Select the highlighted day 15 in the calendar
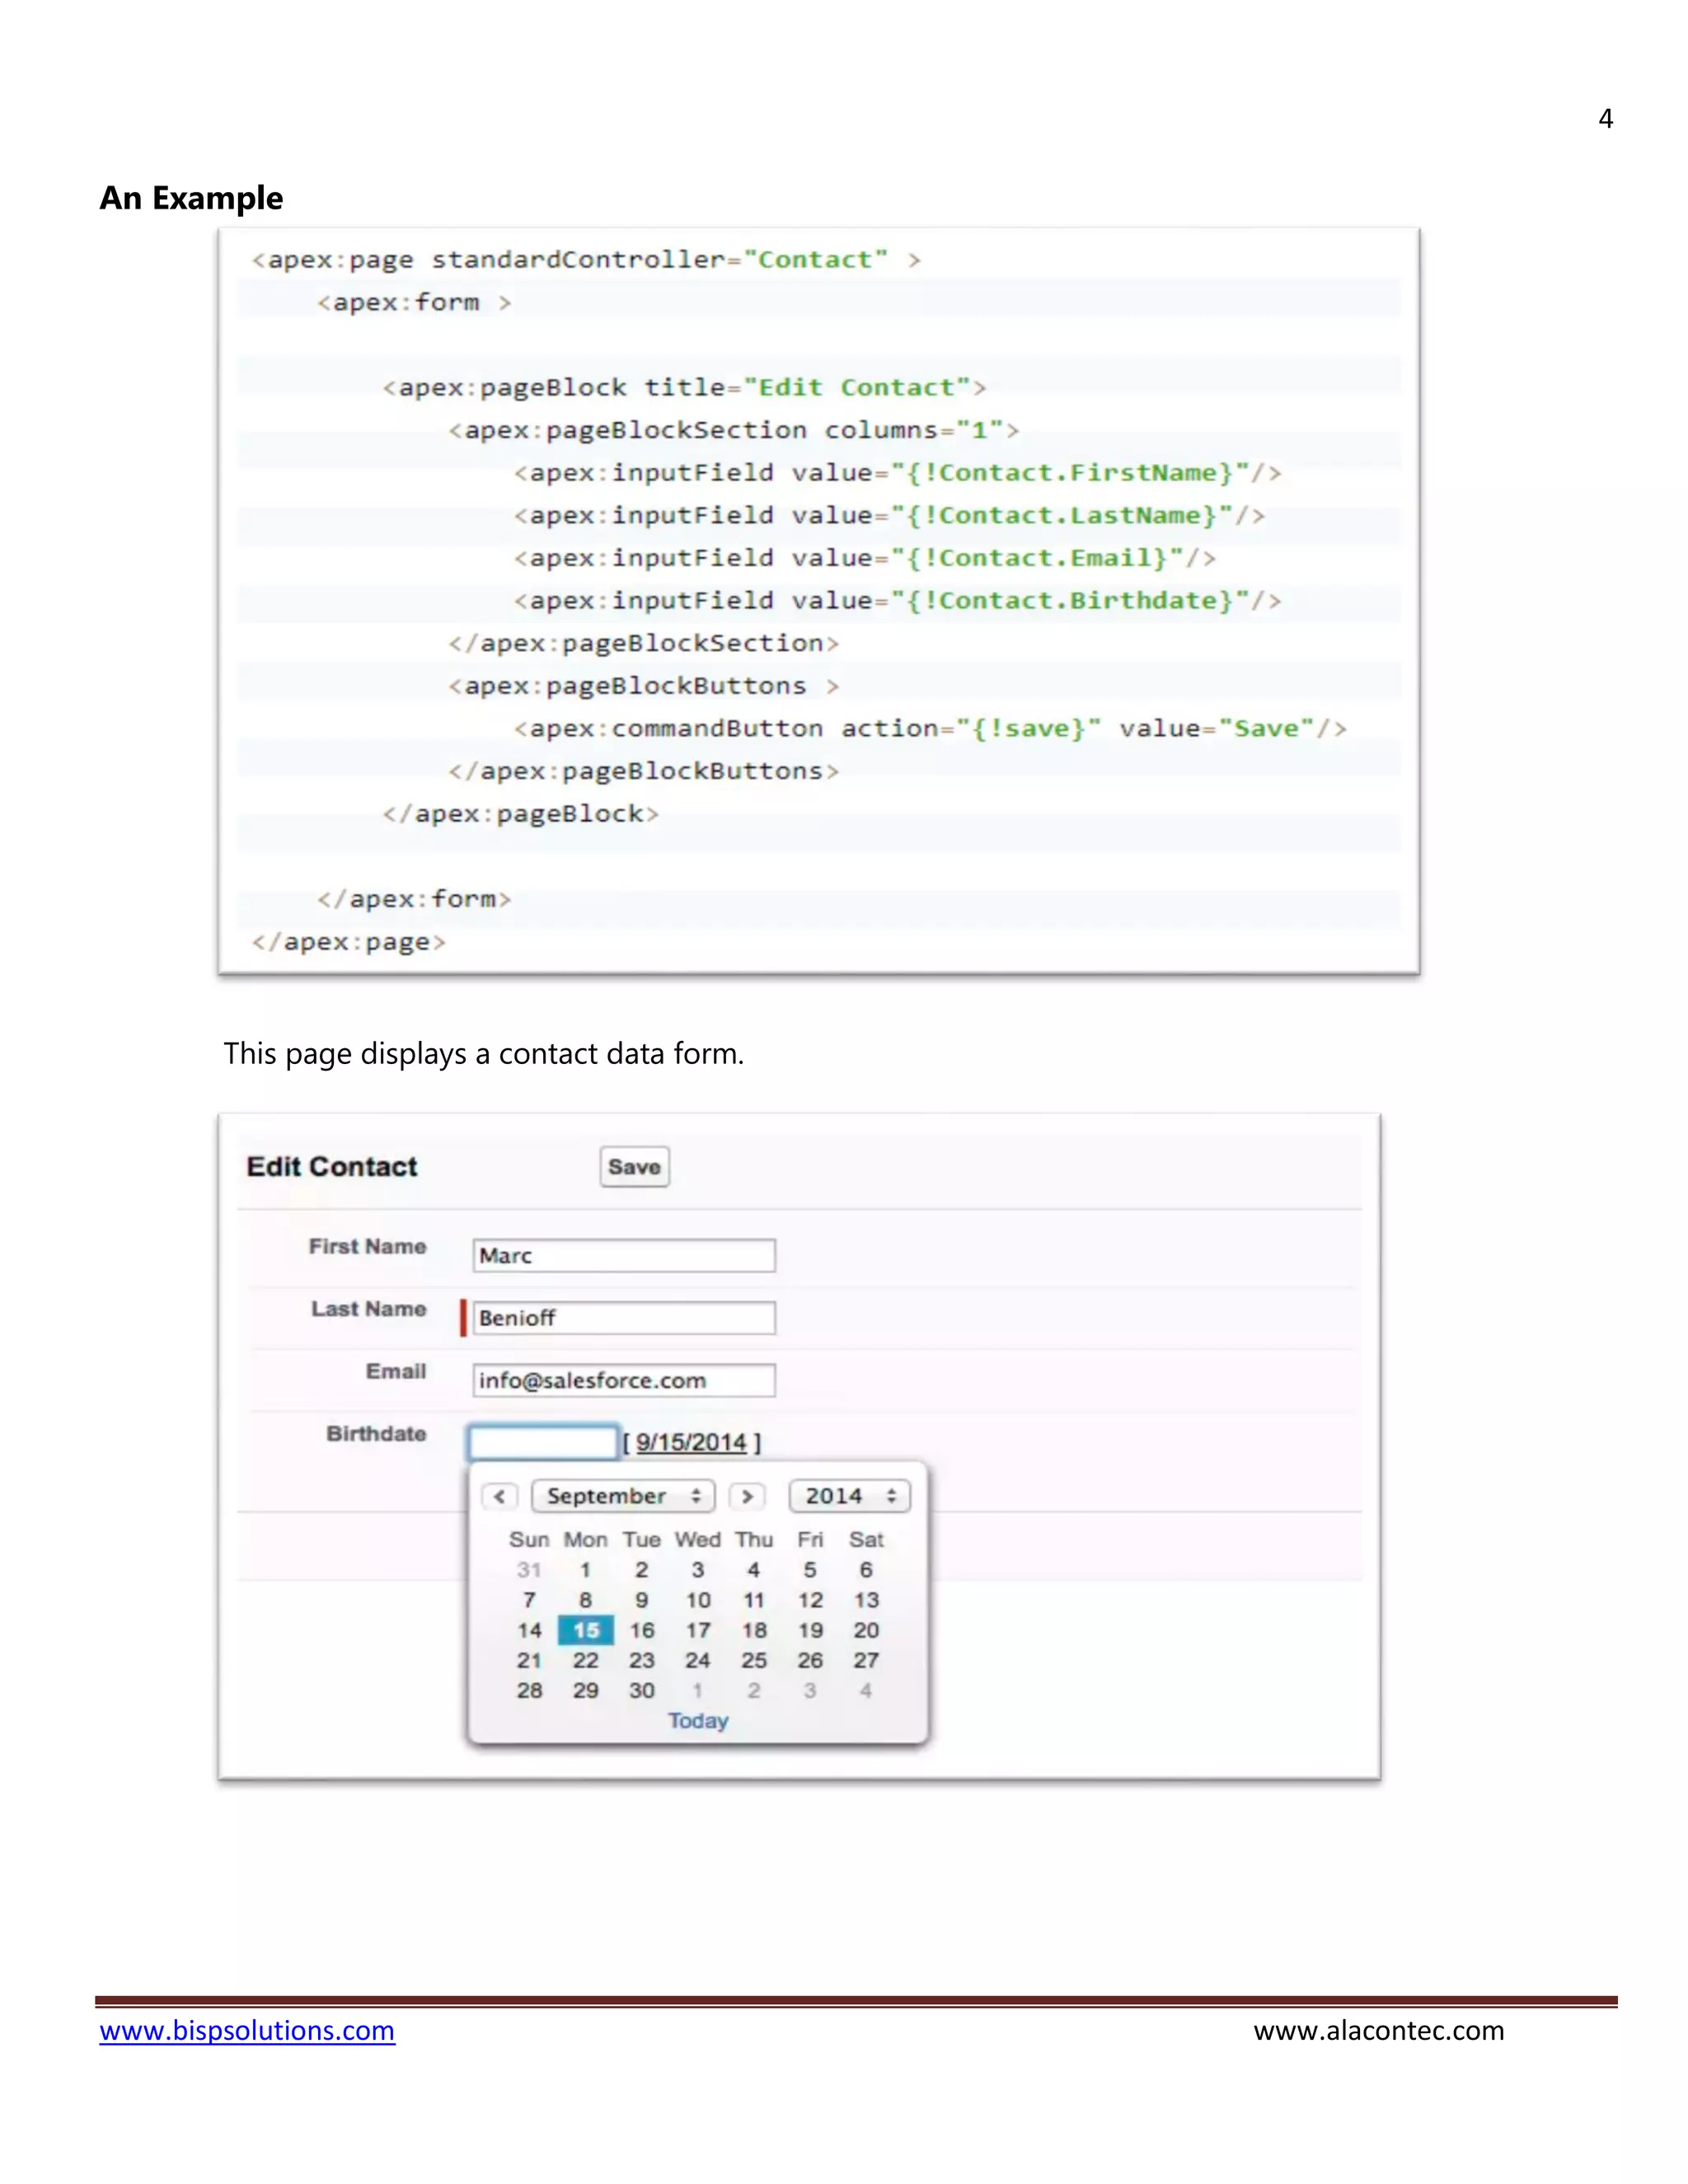 pyautogui.click(x=586, y=1631)
